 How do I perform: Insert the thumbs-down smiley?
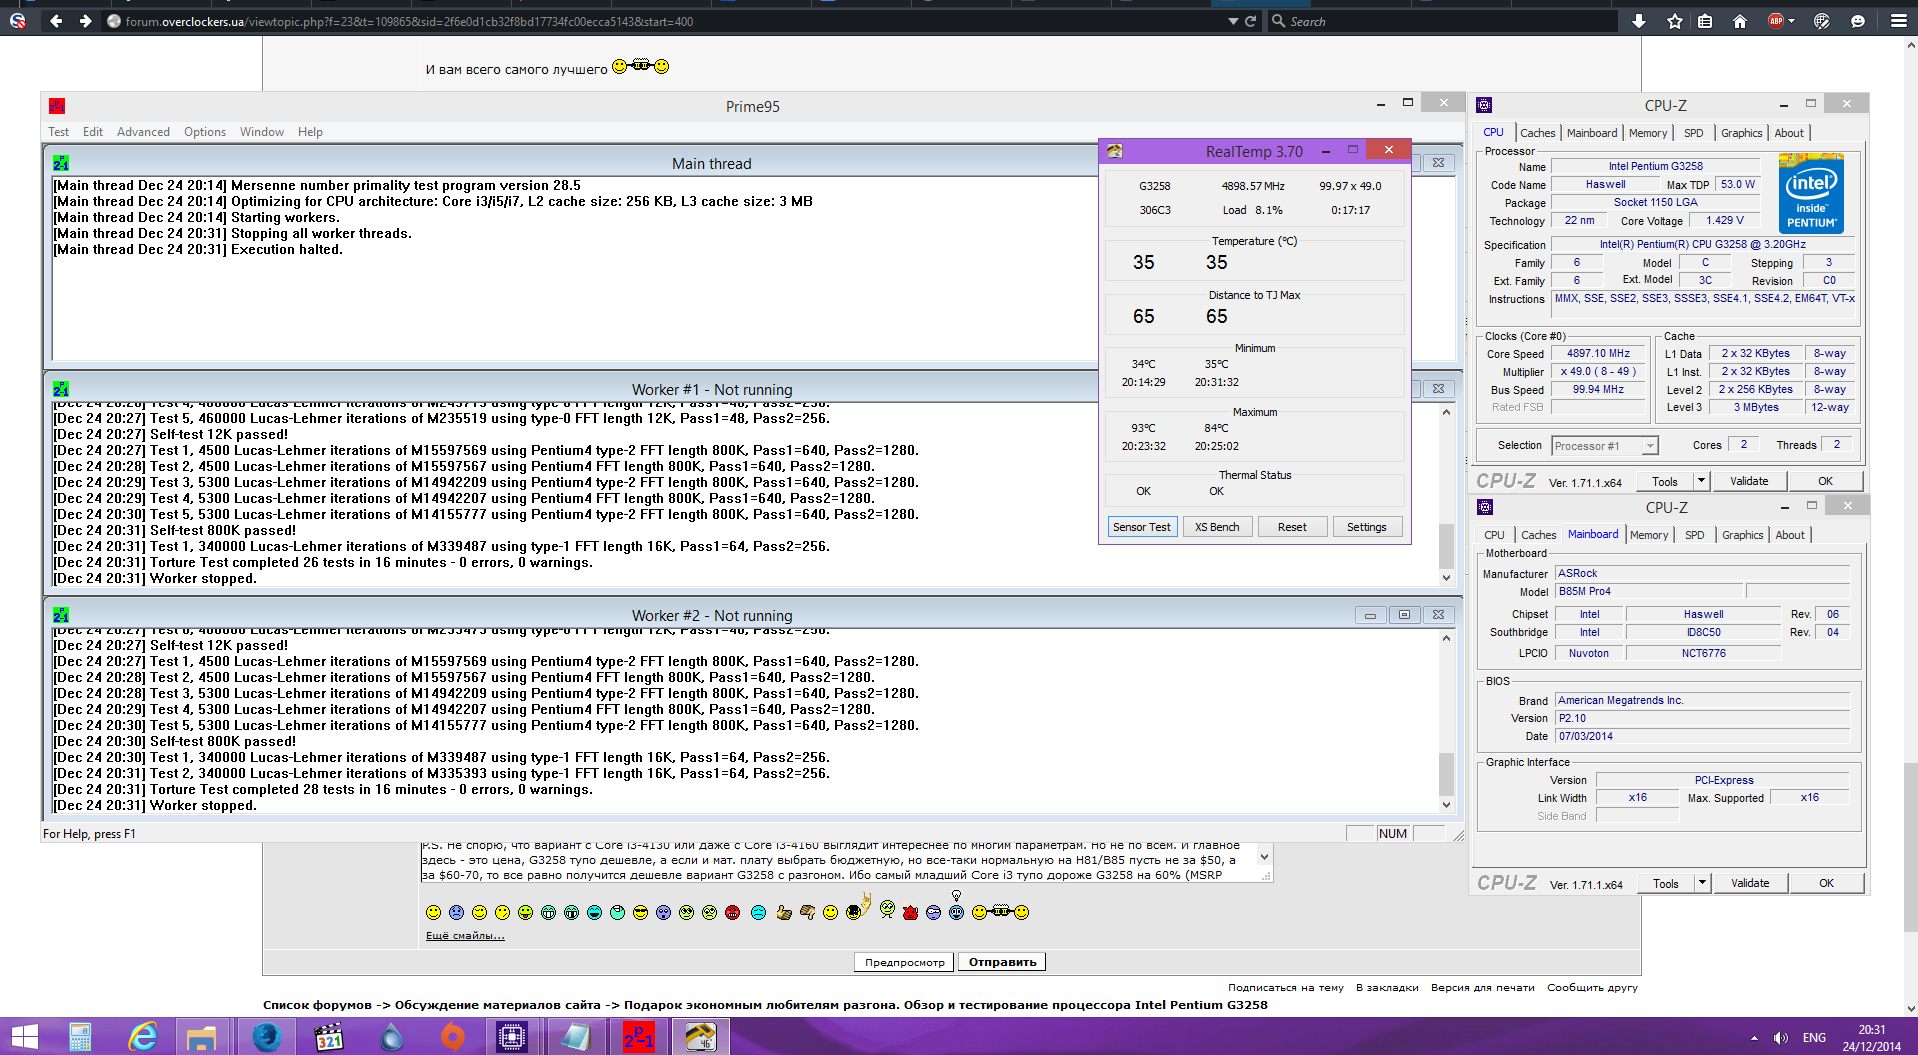pos(807,912)
